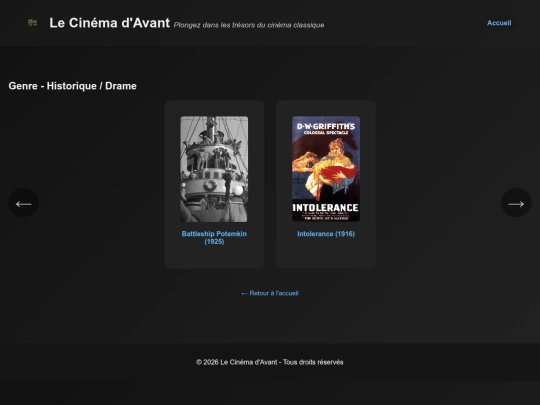Click the Retour à l'accueil link

270,293
